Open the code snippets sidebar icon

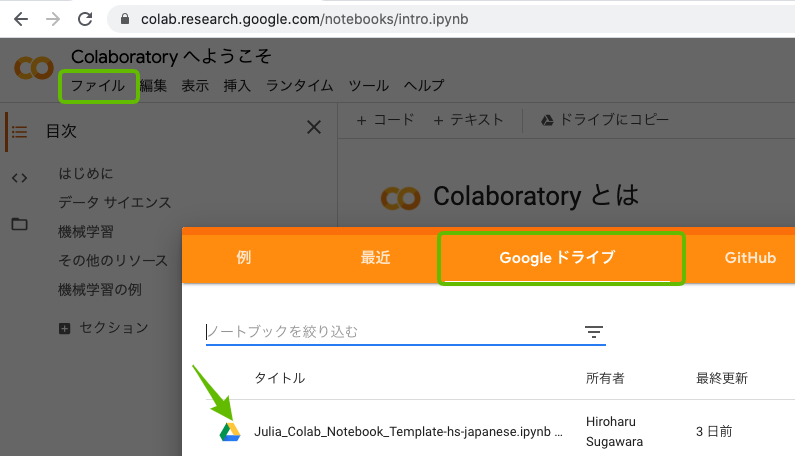click(x=19, y=178)
